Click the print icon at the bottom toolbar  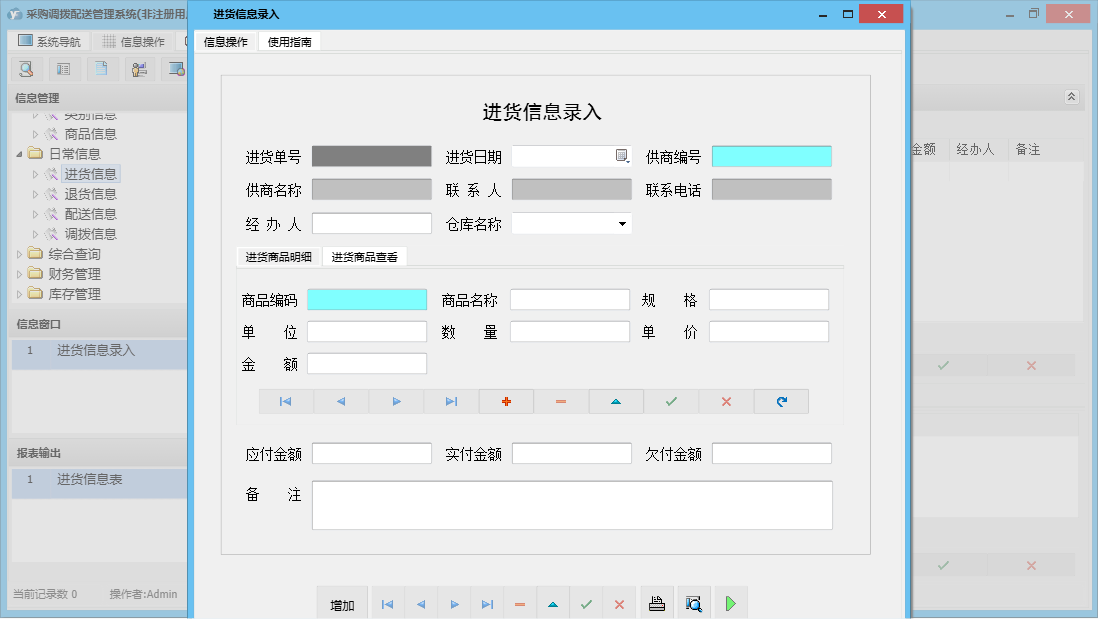point(657,602)
